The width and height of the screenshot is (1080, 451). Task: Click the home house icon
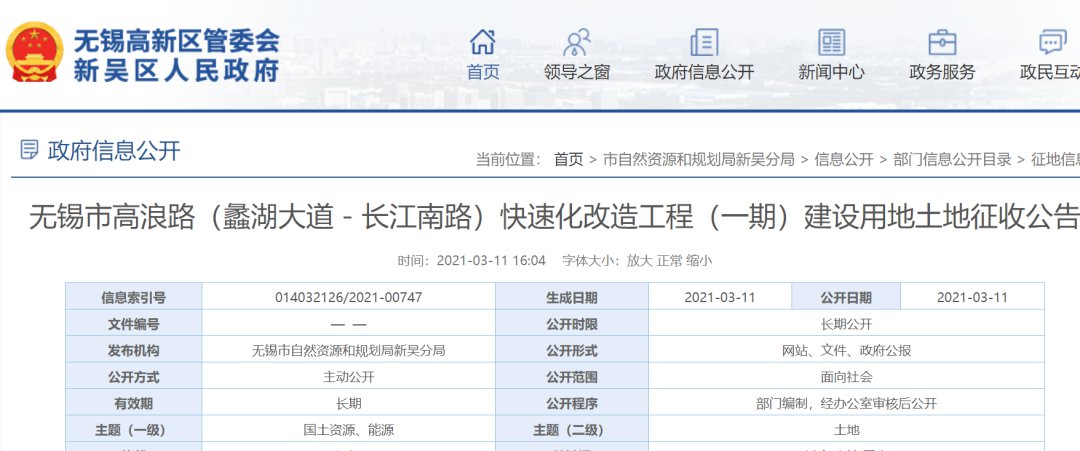pyautogui.click(x=483, y=42)
